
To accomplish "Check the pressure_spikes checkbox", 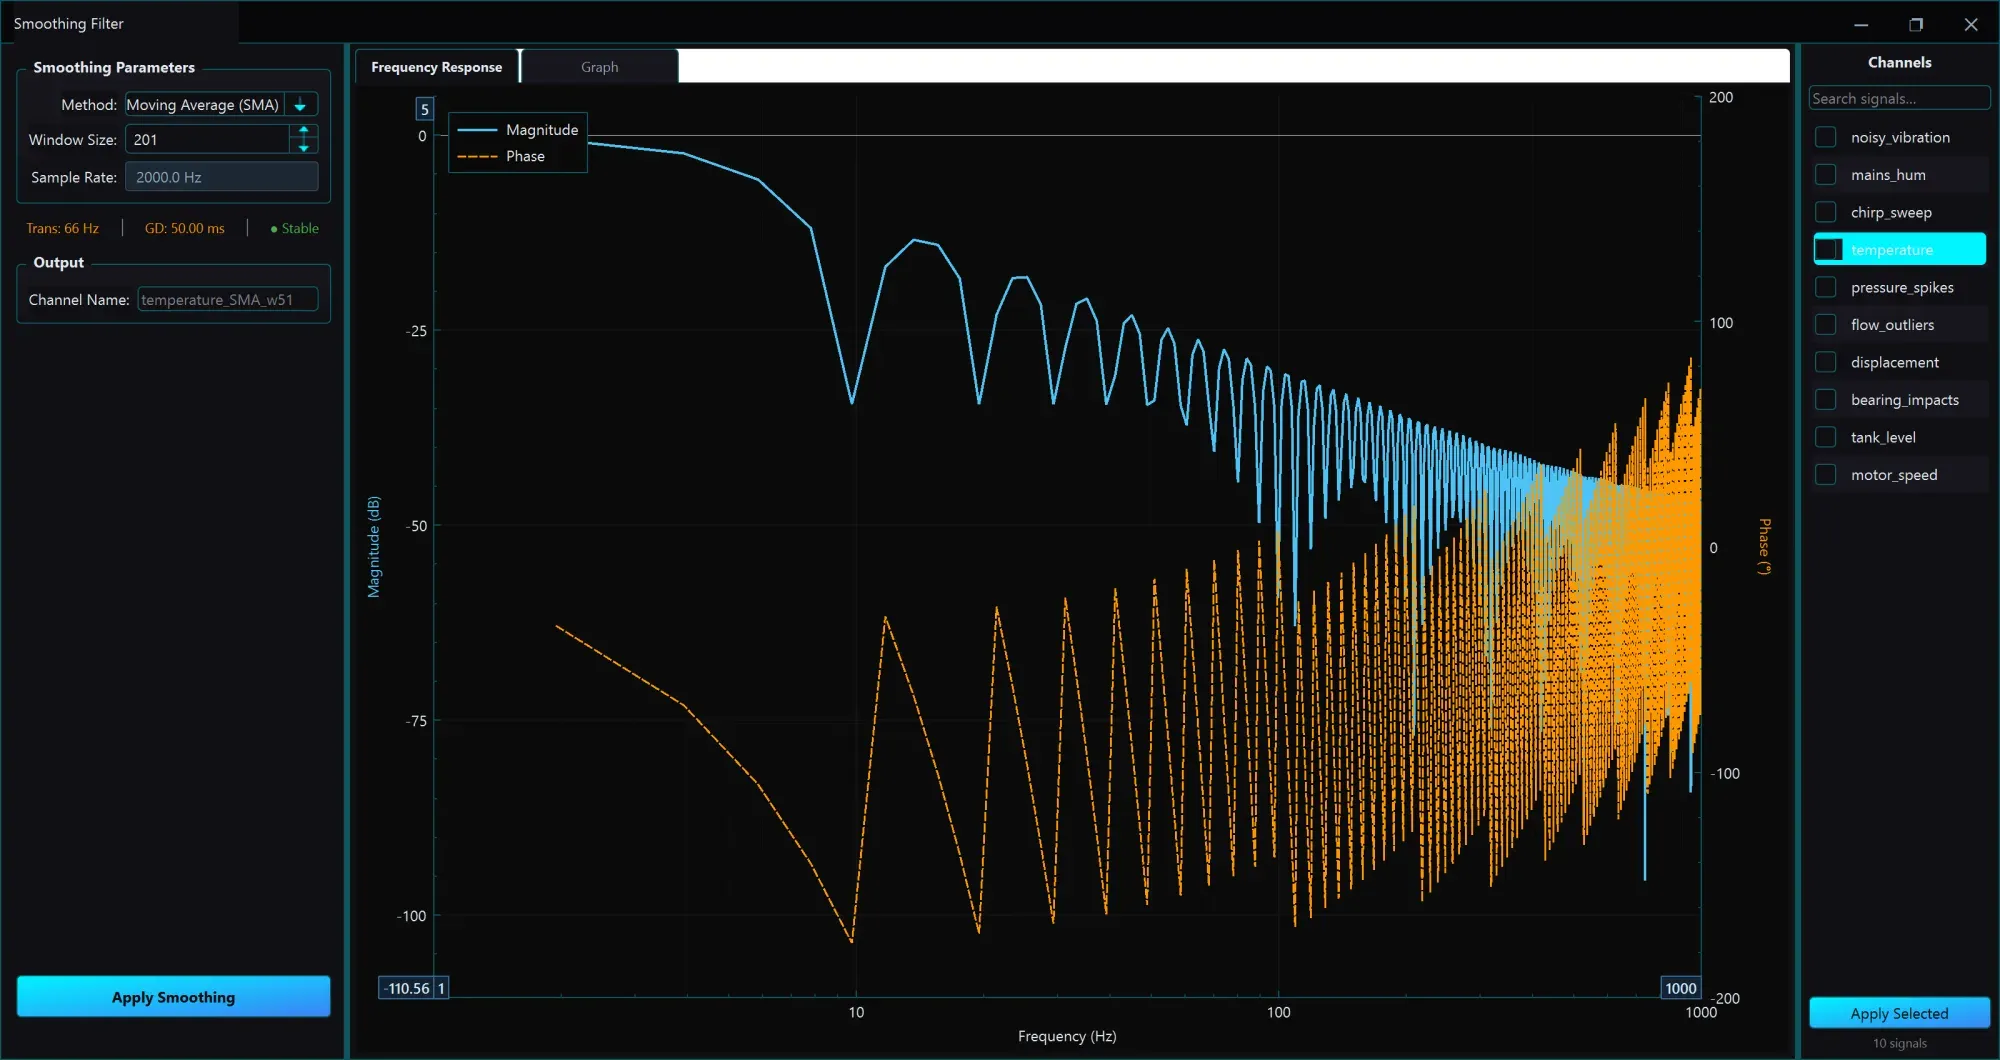I will click(x=1826, y=288).
